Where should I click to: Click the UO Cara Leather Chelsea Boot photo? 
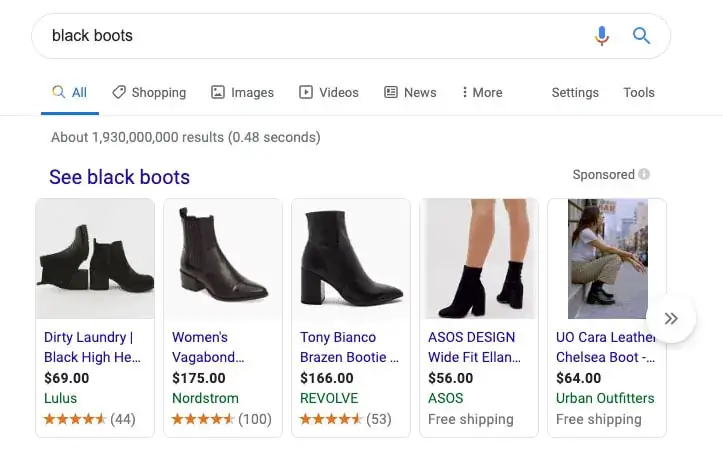[607, 259]
